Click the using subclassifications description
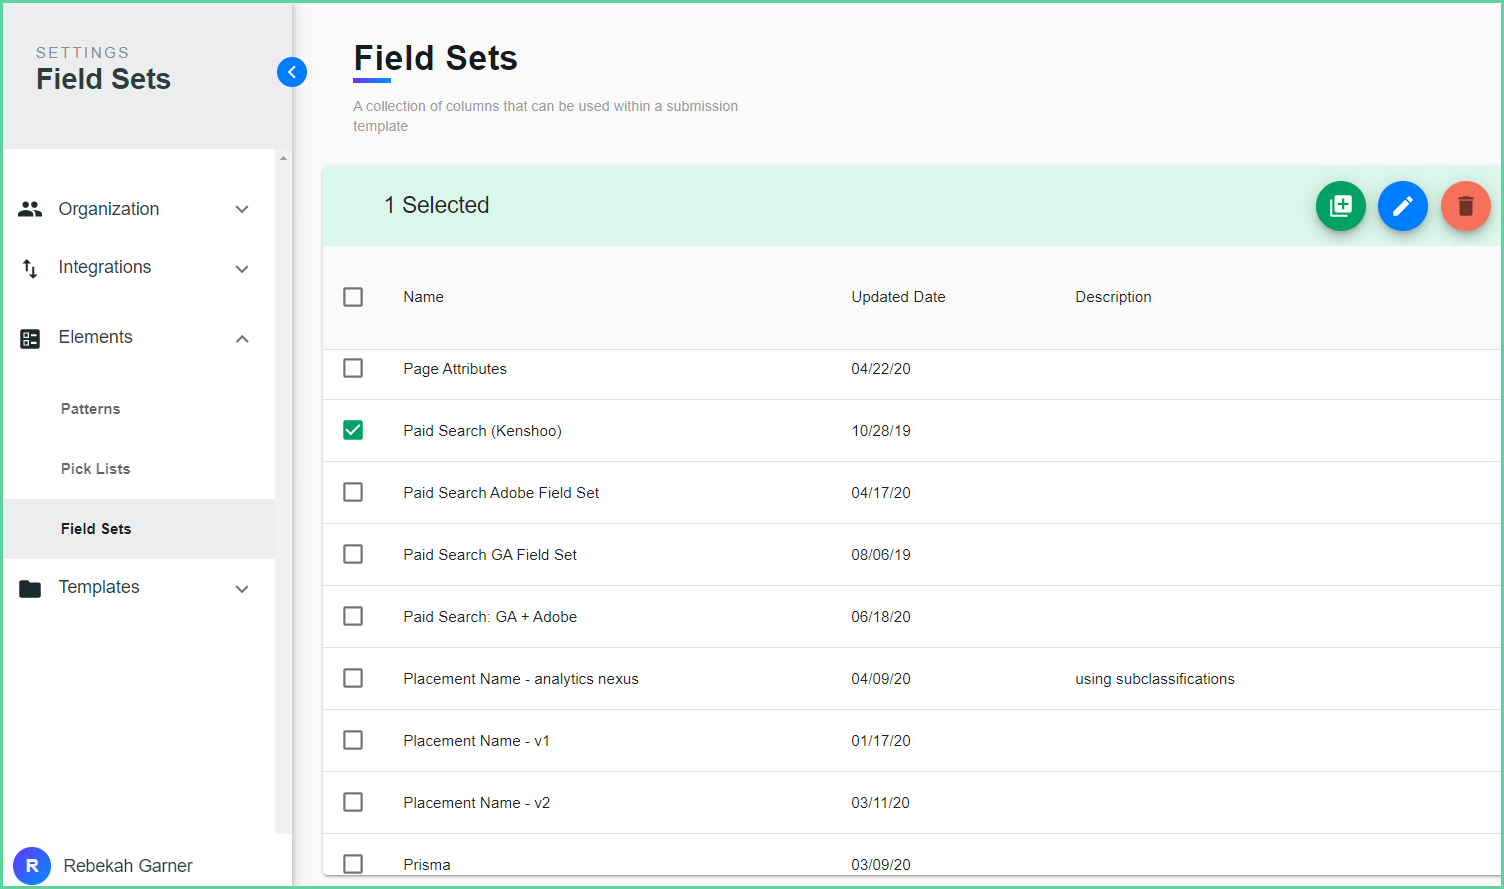1504x889 pixels. coord(1155,679)
